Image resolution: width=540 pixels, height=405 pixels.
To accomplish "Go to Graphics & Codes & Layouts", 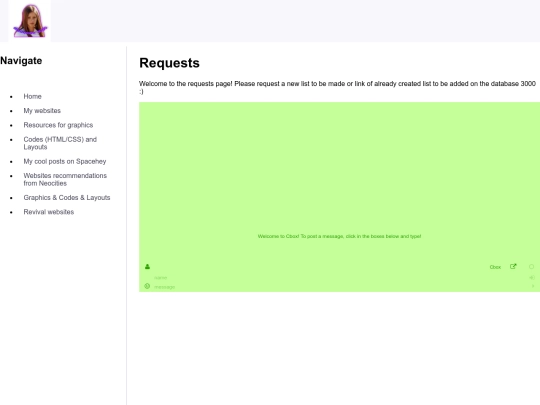I will click(67, 198).
